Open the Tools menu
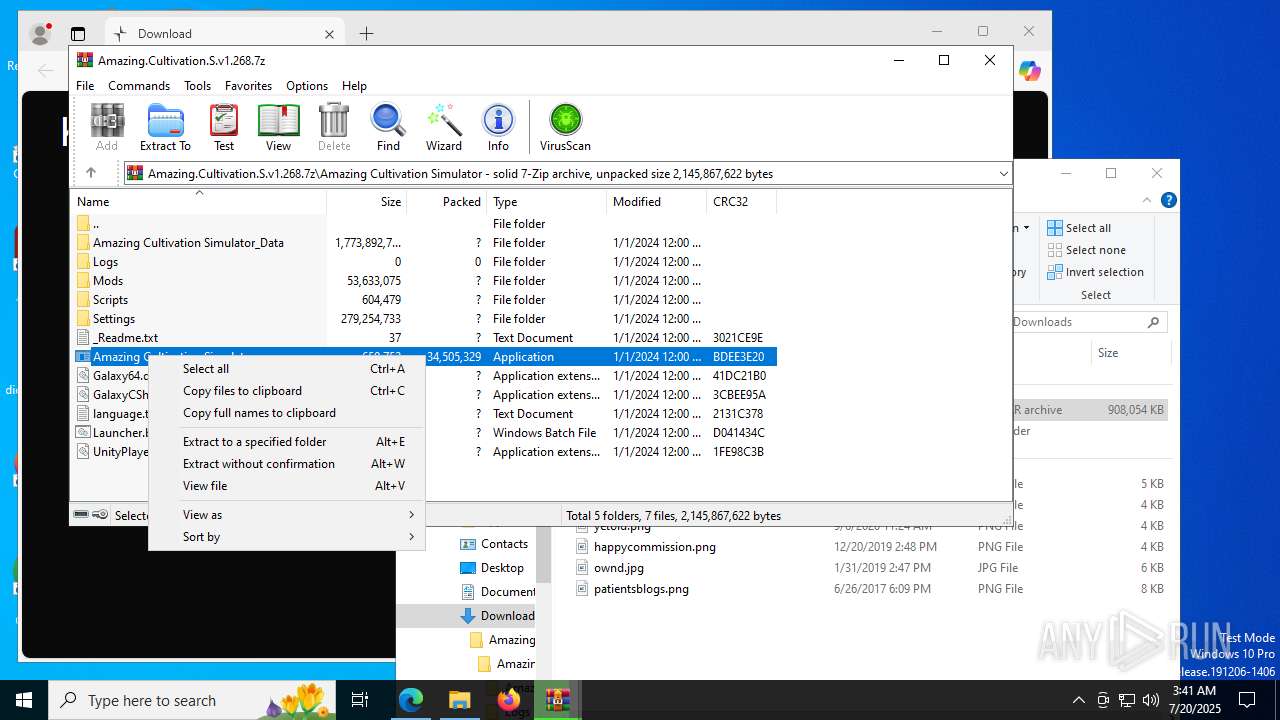Viewport: 1280px width, 720px height. tap(197, 86)
